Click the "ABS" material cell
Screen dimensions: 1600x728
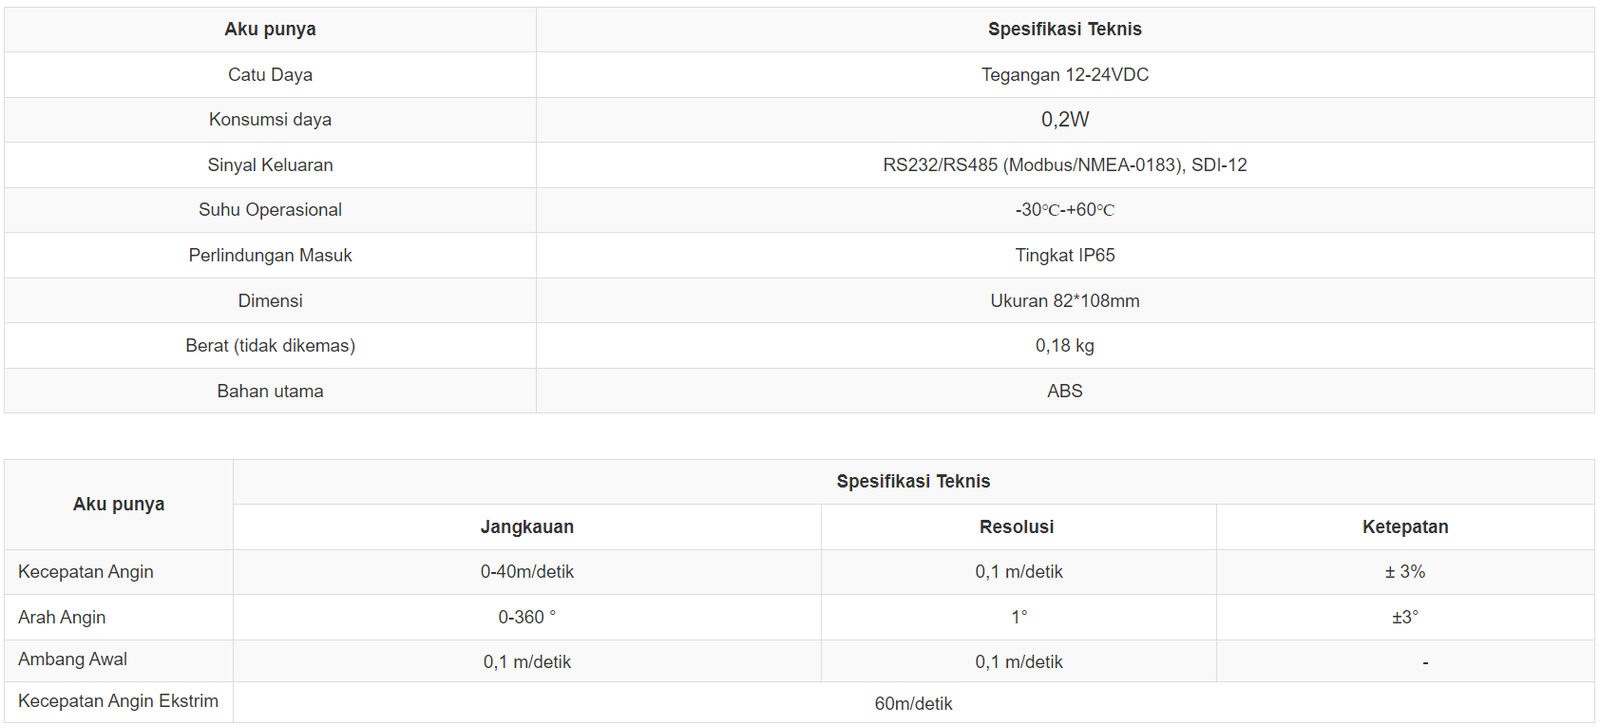[1064, 391]
